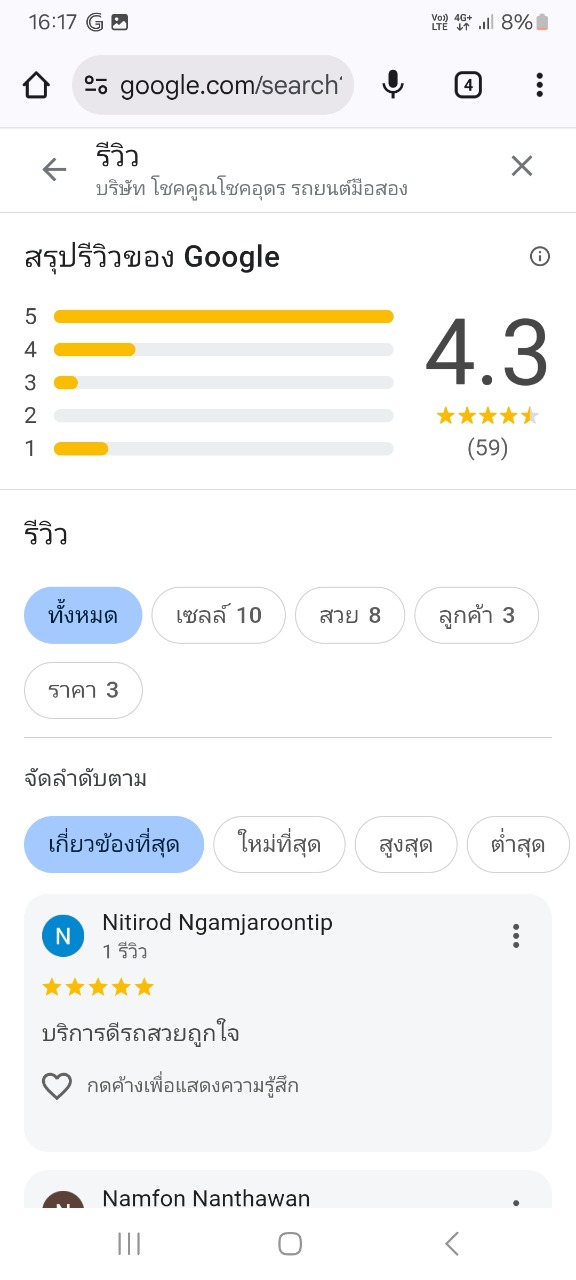Filter reviews by สวย 8 chip
Image resolution: width=576 pixels, height=1280 pixels.
(x=350, y=615)
